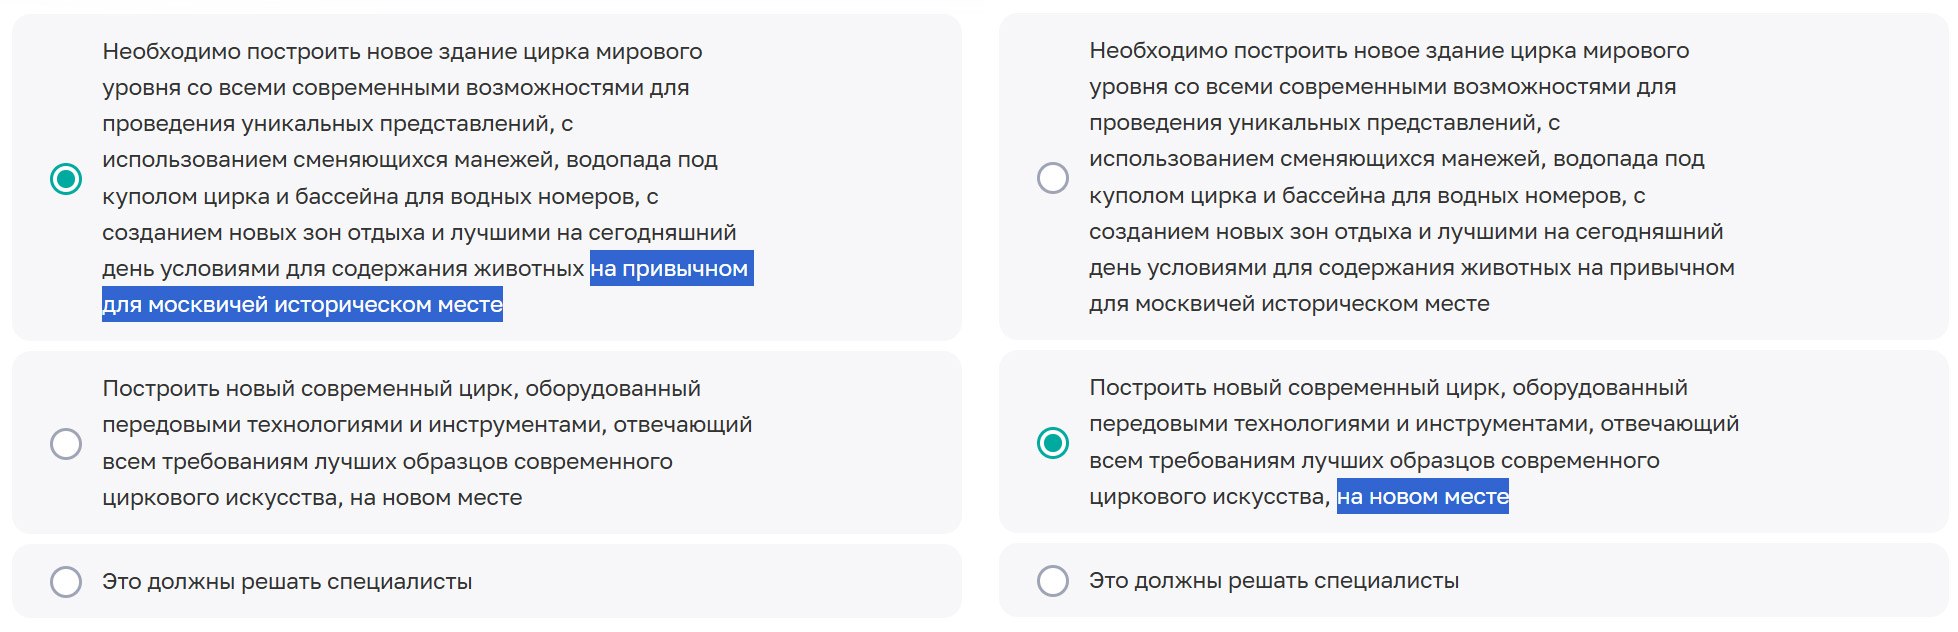Click the non-highlighted "для москвичей историческом месте" line
The width and height of the screenshot is (1958, 632).
(x=1289, y=303)
